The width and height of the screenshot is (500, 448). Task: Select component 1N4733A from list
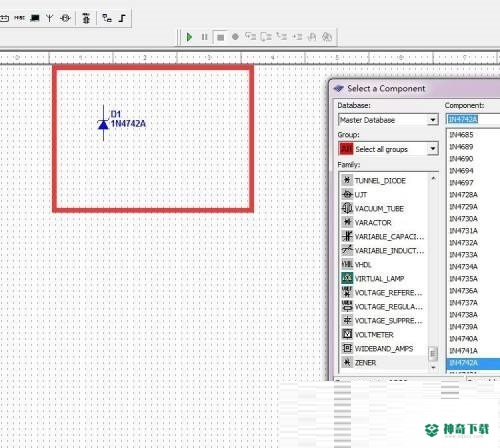click(x=463, y=255)
